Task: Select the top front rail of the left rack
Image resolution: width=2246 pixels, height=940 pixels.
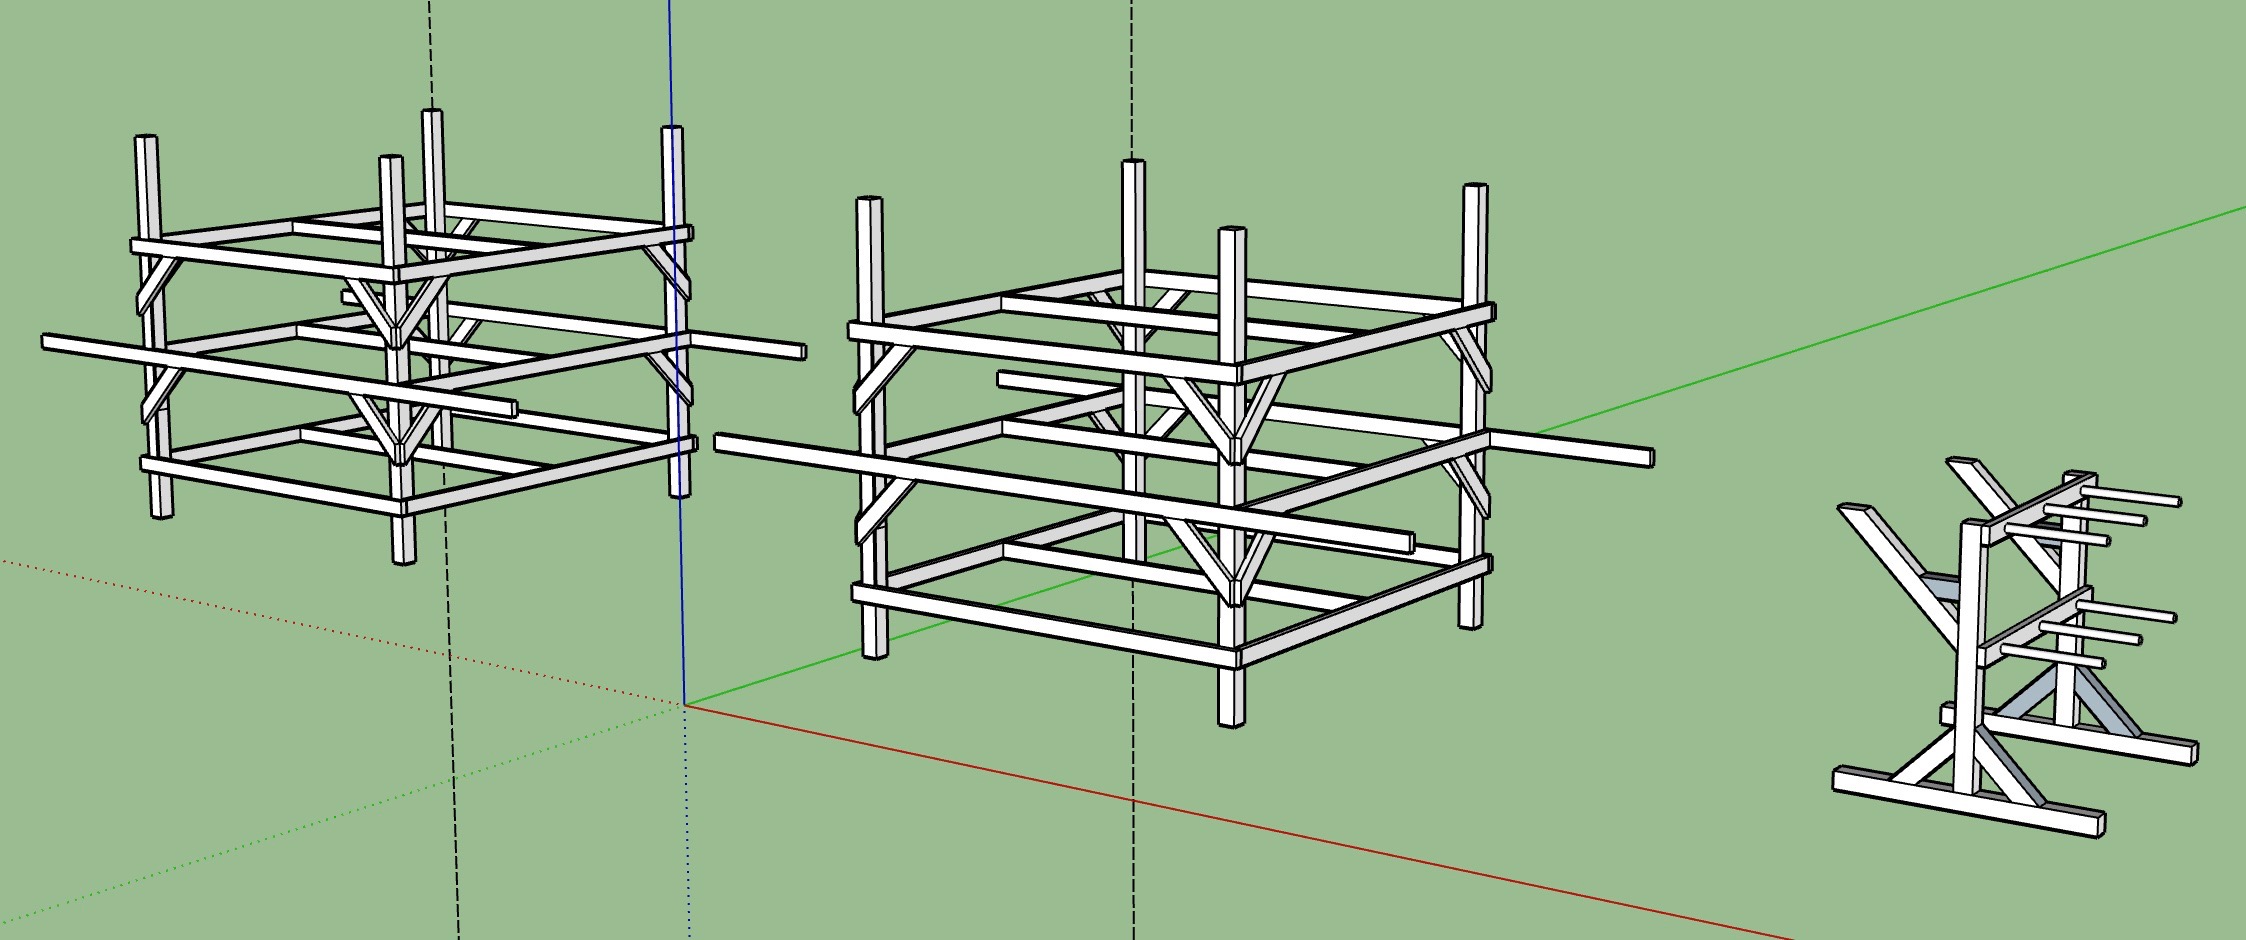Action: [260, 257]
